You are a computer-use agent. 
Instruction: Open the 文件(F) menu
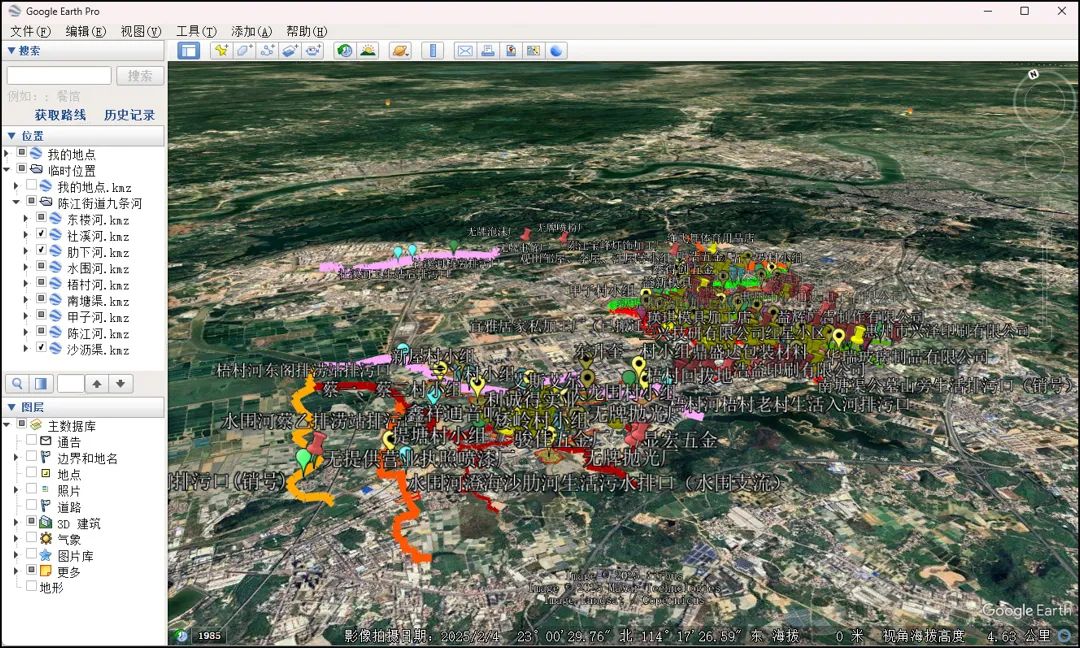[30, 31]
